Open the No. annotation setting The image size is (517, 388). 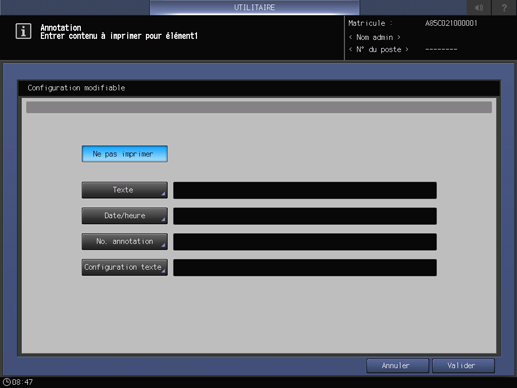[125, 241]
